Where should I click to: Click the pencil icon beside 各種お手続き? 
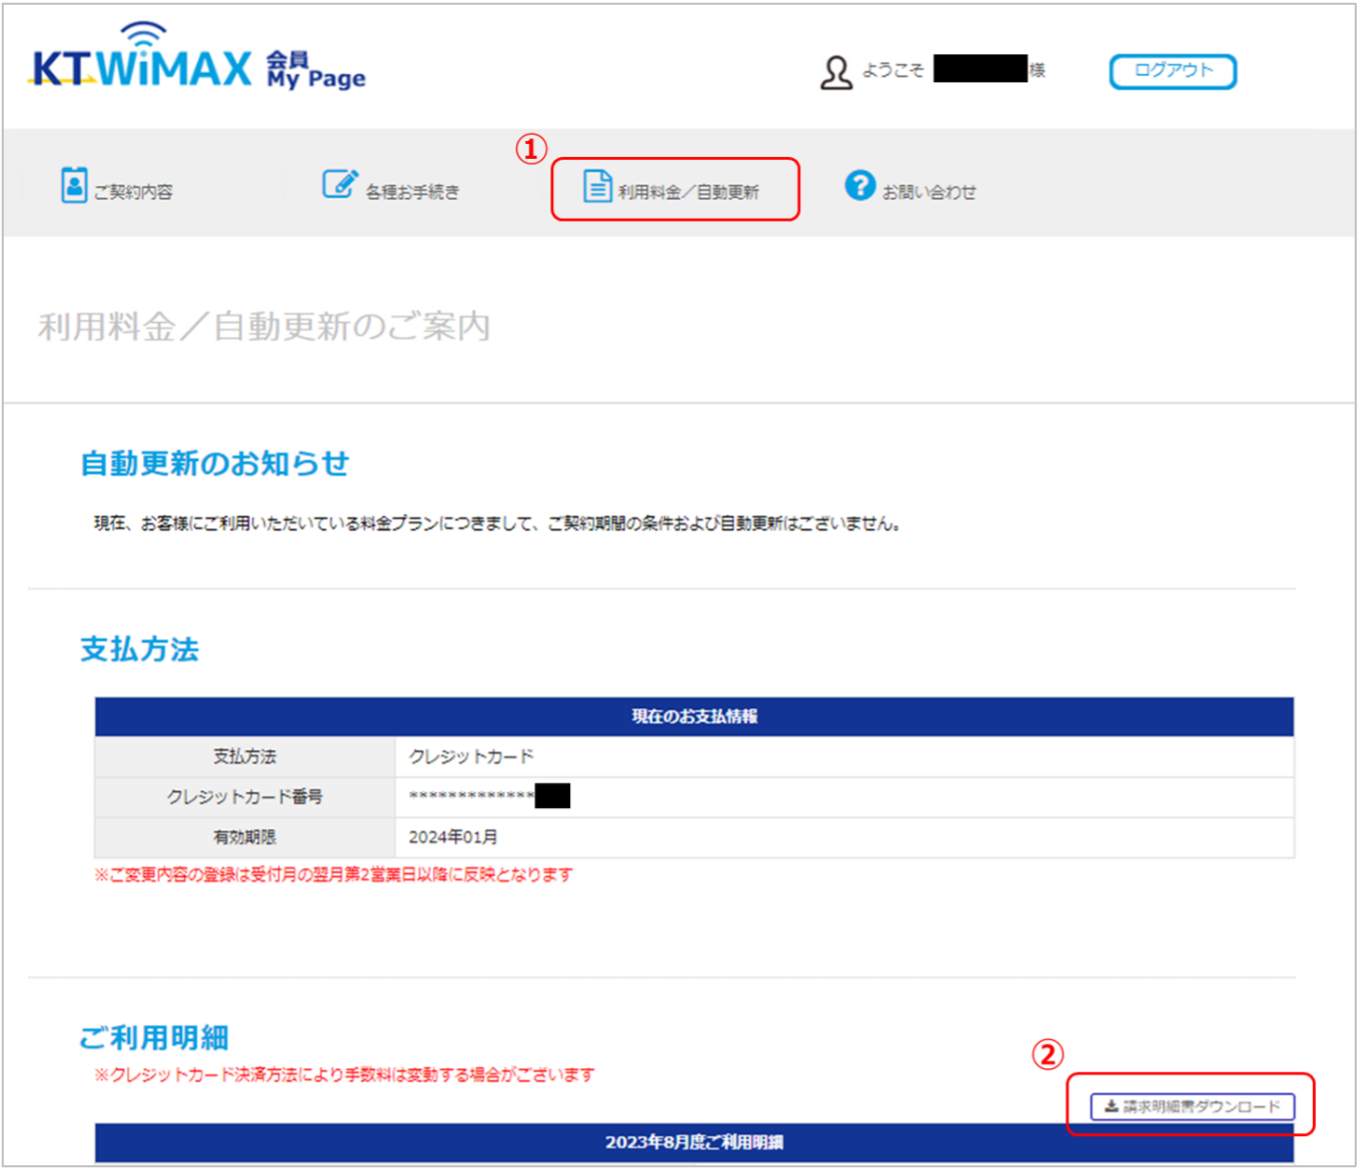[340, 182]
